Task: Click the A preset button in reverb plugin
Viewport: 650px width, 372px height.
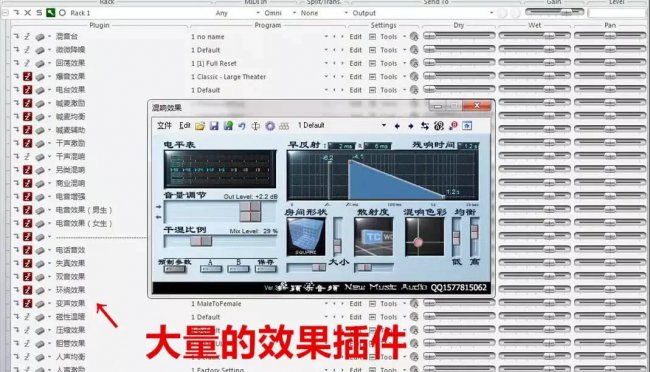Action: pos(211,269)
